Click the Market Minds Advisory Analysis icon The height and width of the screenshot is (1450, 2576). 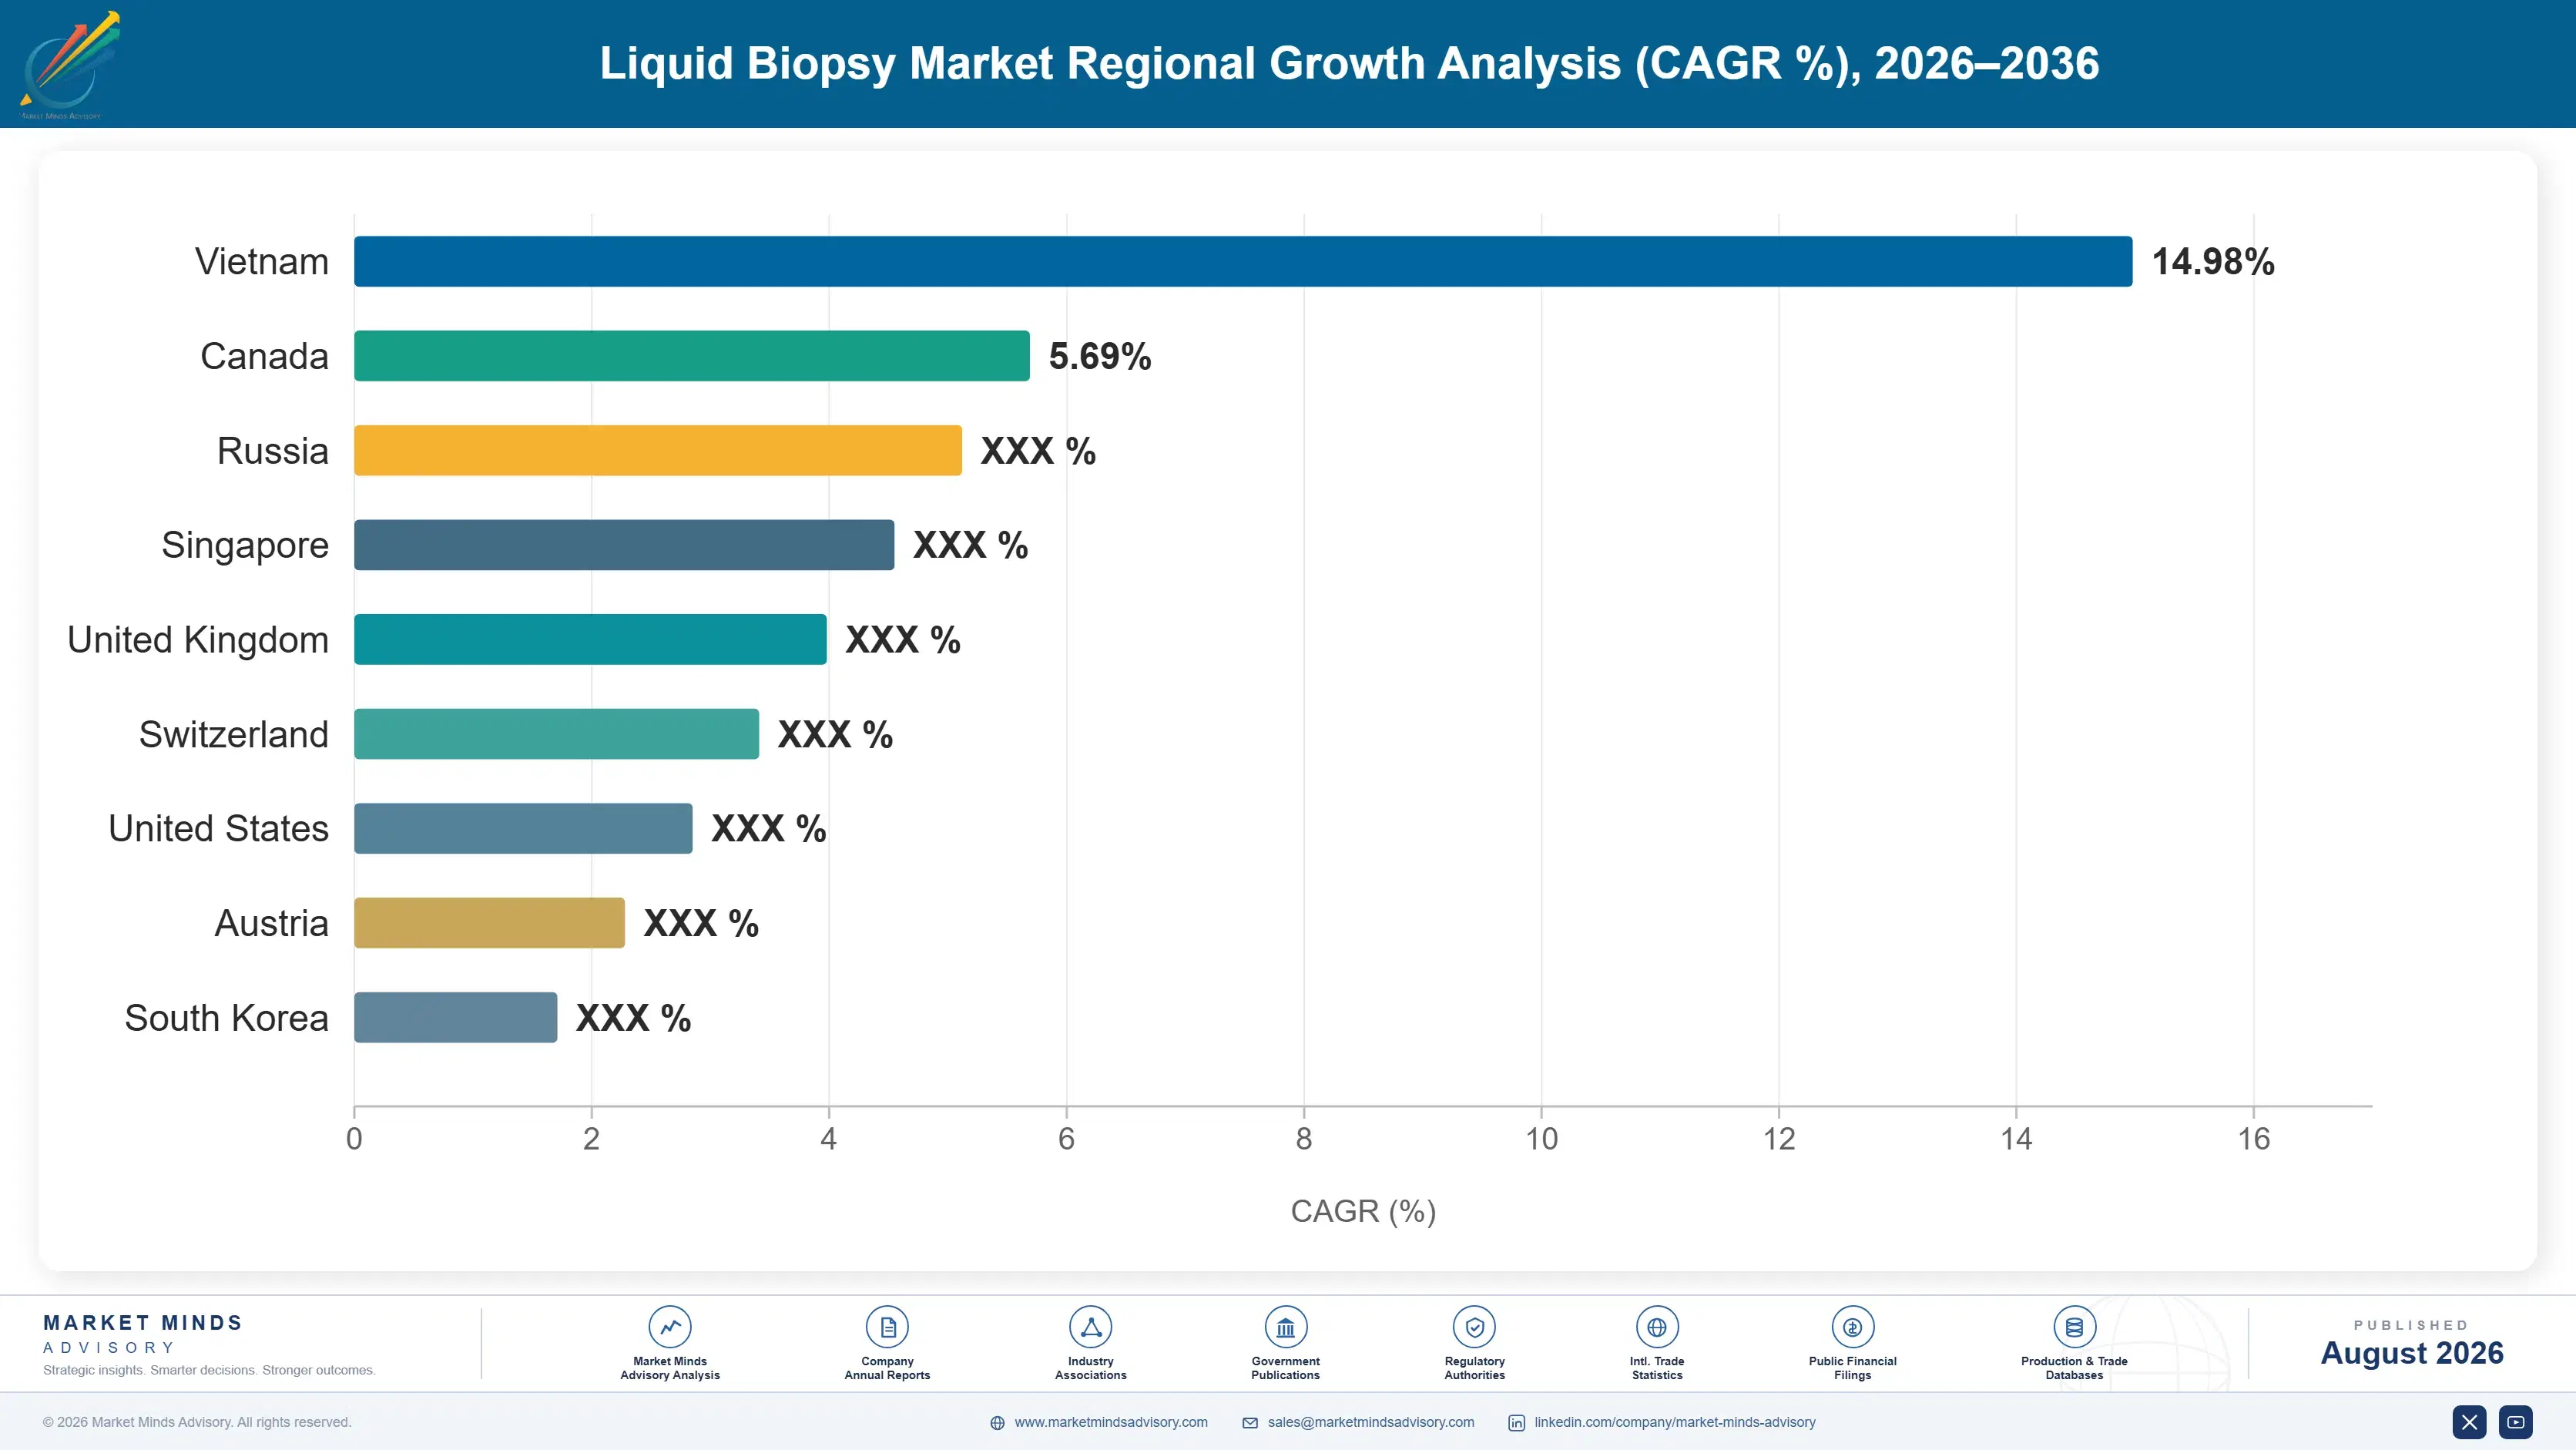(670, 1327)
